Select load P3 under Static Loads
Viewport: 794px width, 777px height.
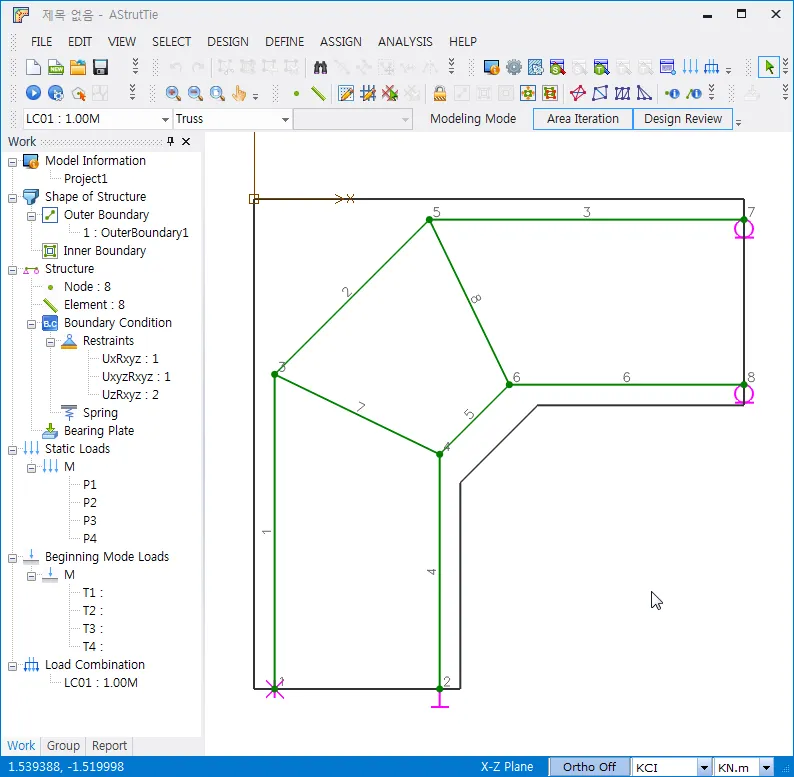(x=90, y=521)
